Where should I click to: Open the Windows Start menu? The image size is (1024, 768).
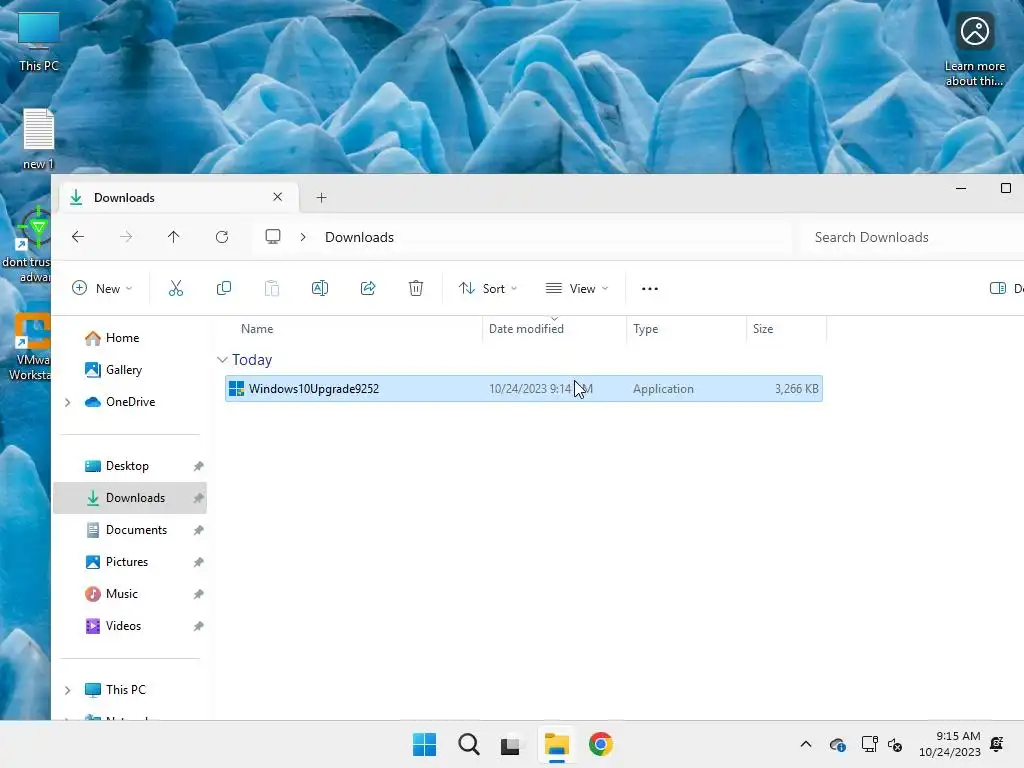[424, 744]
